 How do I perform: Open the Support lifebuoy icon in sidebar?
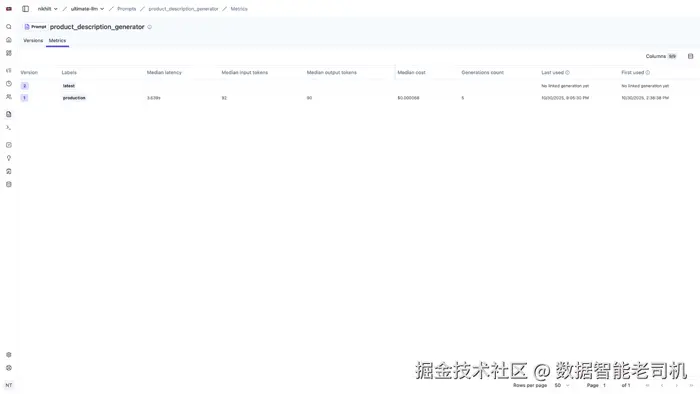(x=8, y=368)
